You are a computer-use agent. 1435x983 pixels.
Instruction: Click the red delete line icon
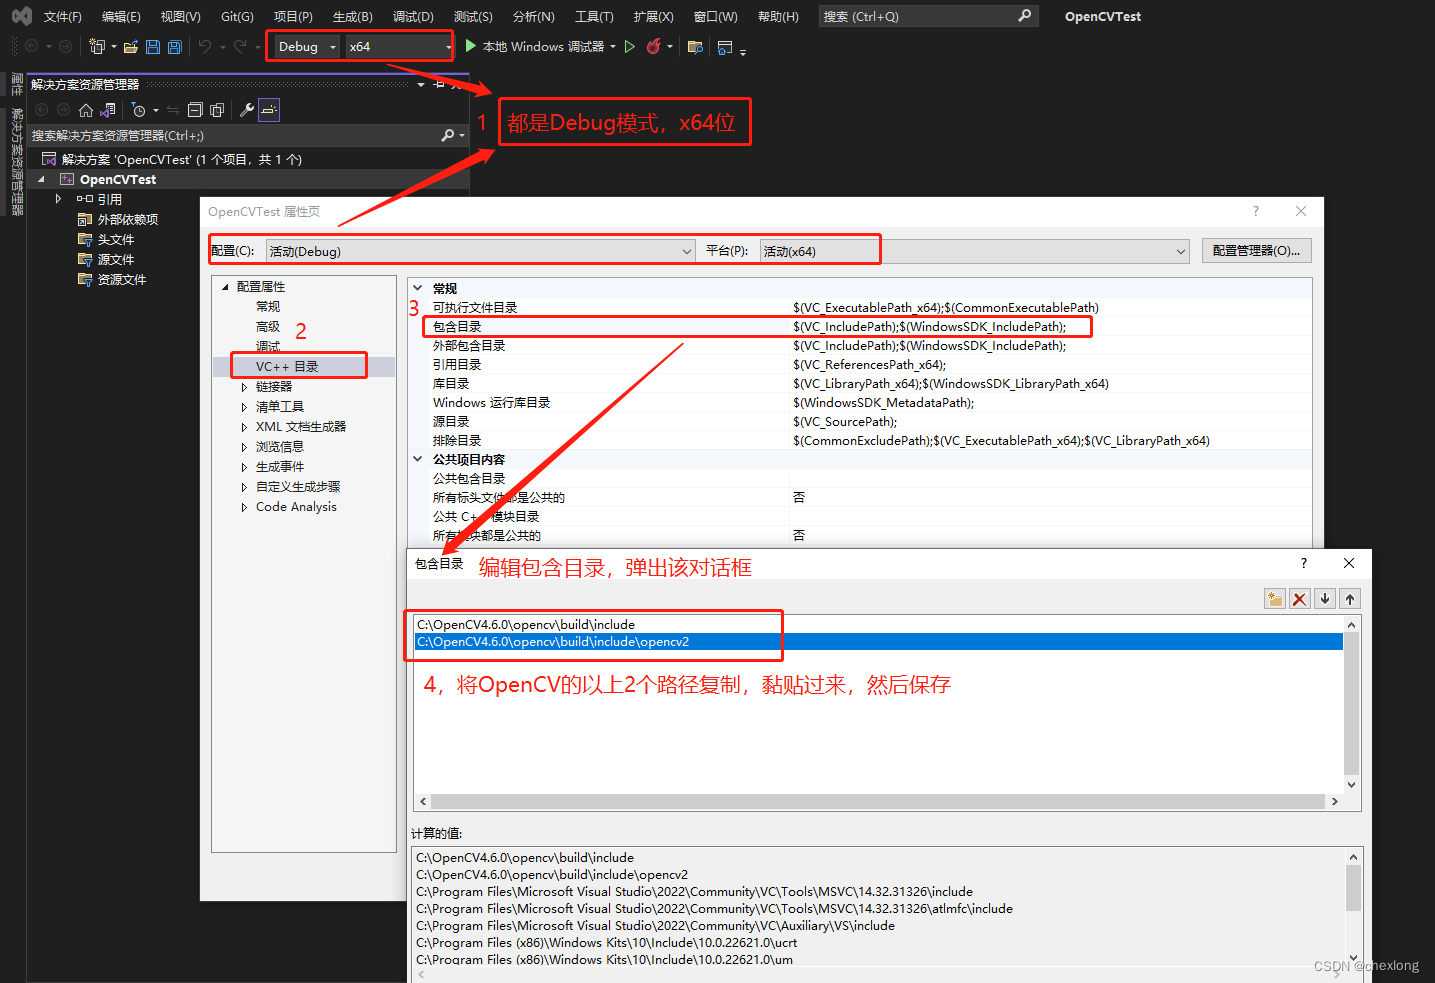click(1300, 599)
